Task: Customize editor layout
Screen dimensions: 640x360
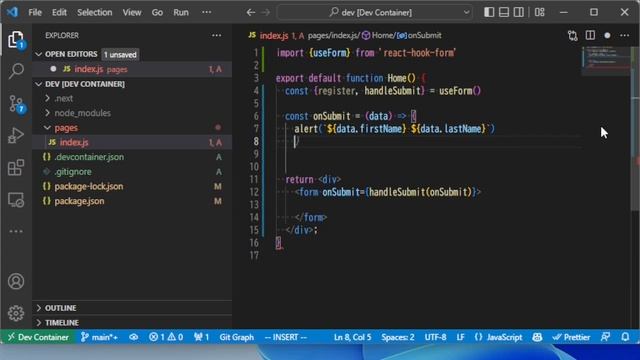Action: tap(540, 12)
